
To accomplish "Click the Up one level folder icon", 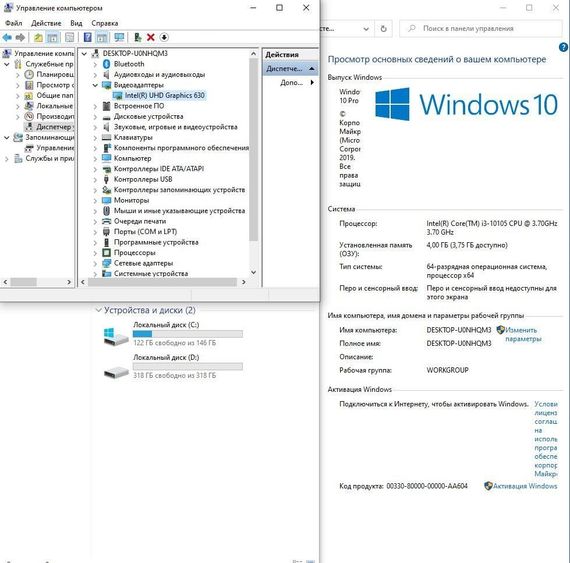I will tap(38, 37).
